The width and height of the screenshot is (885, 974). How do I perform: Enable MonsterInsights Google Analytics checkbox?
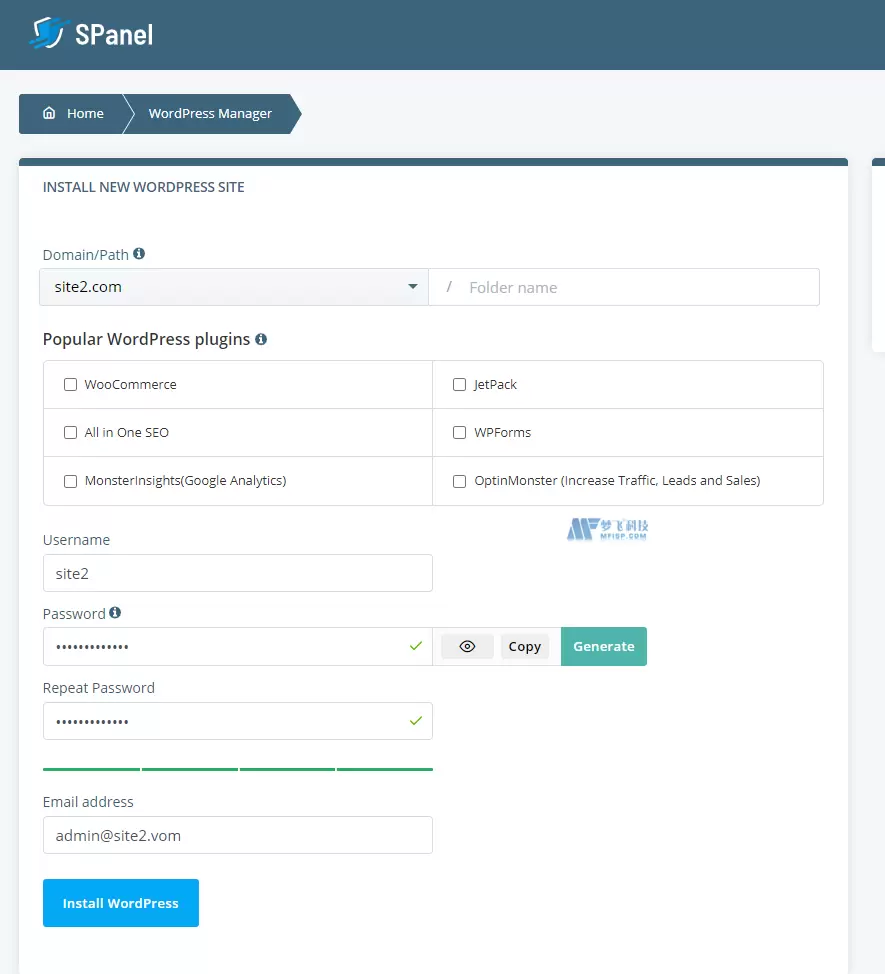(70, 481)
